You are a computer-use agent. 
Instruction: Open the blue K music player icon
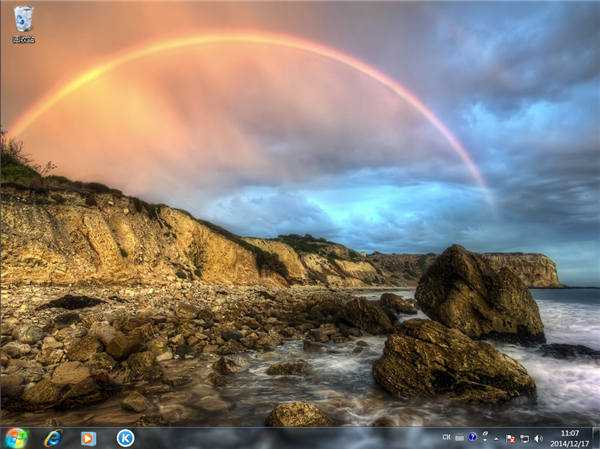(x=125, y=438)
